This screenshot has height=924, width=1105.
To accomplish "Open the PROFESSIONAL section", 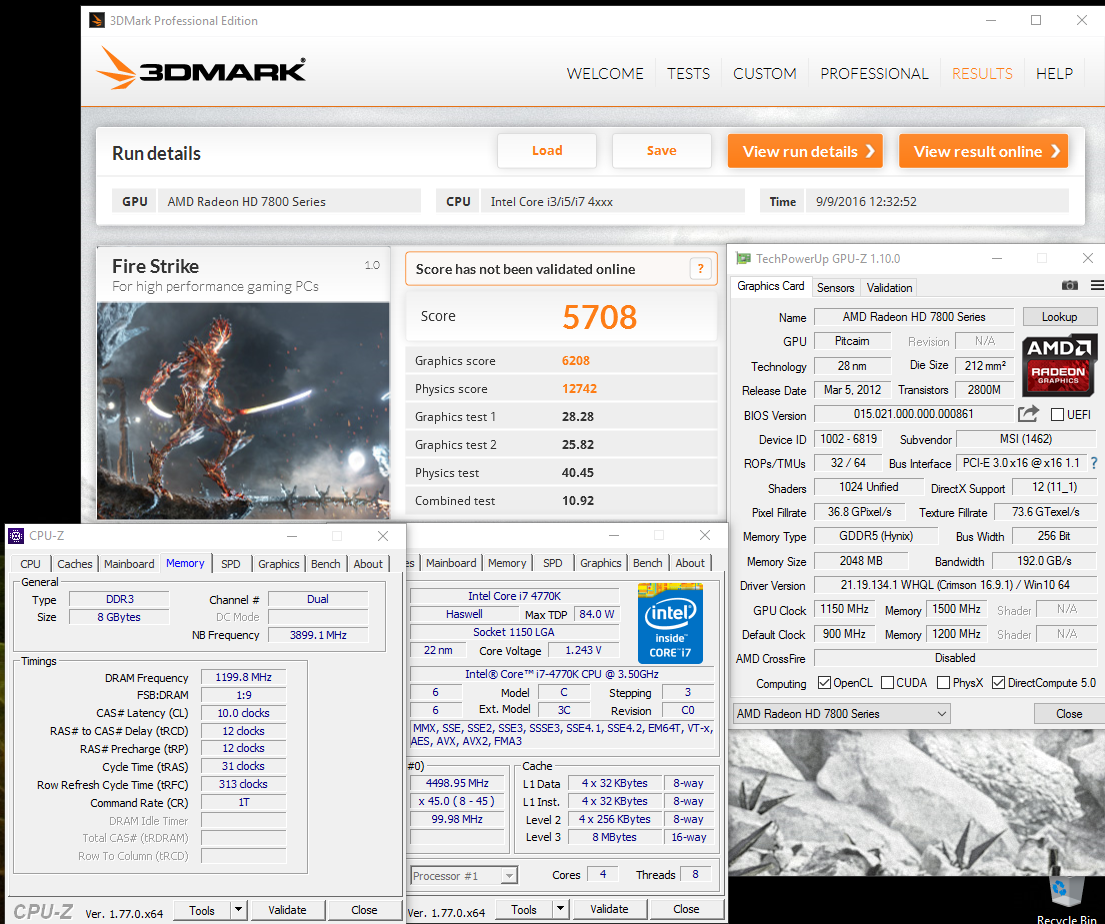I will coord(874,73).
